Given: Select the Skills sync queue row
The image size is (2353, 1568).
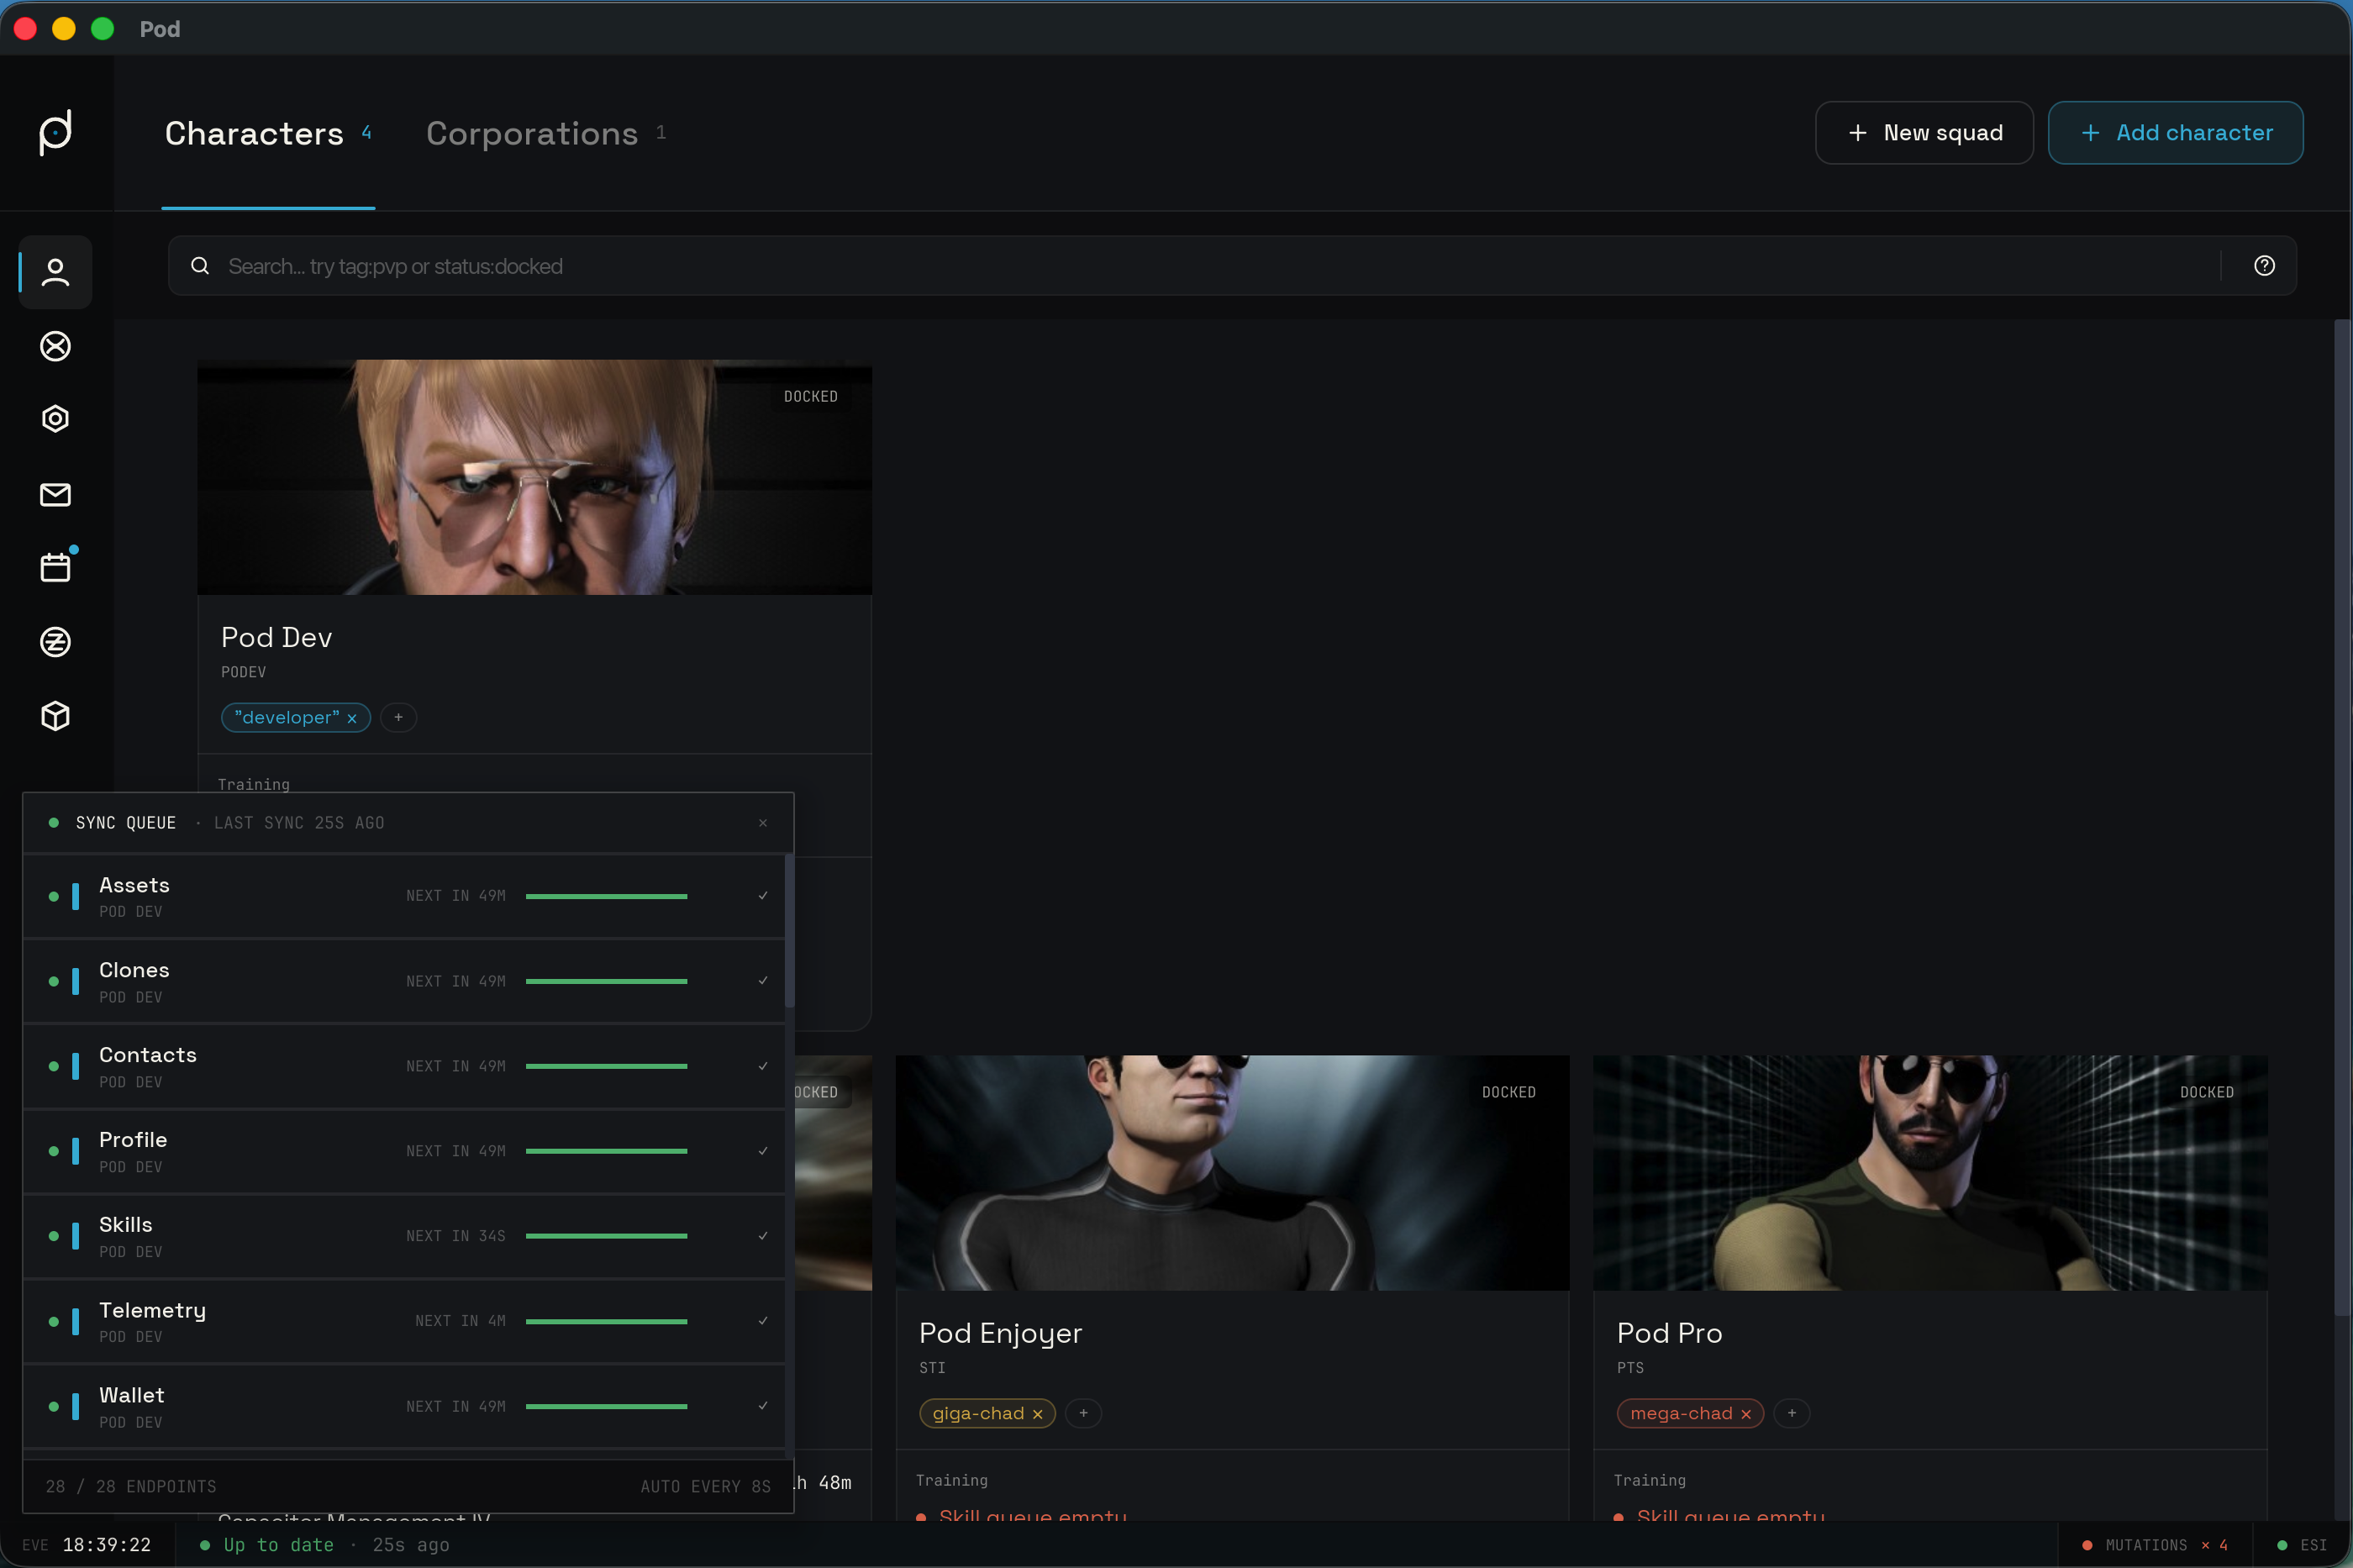Looking at the screenshot, I should click(x=404, y=1236).
